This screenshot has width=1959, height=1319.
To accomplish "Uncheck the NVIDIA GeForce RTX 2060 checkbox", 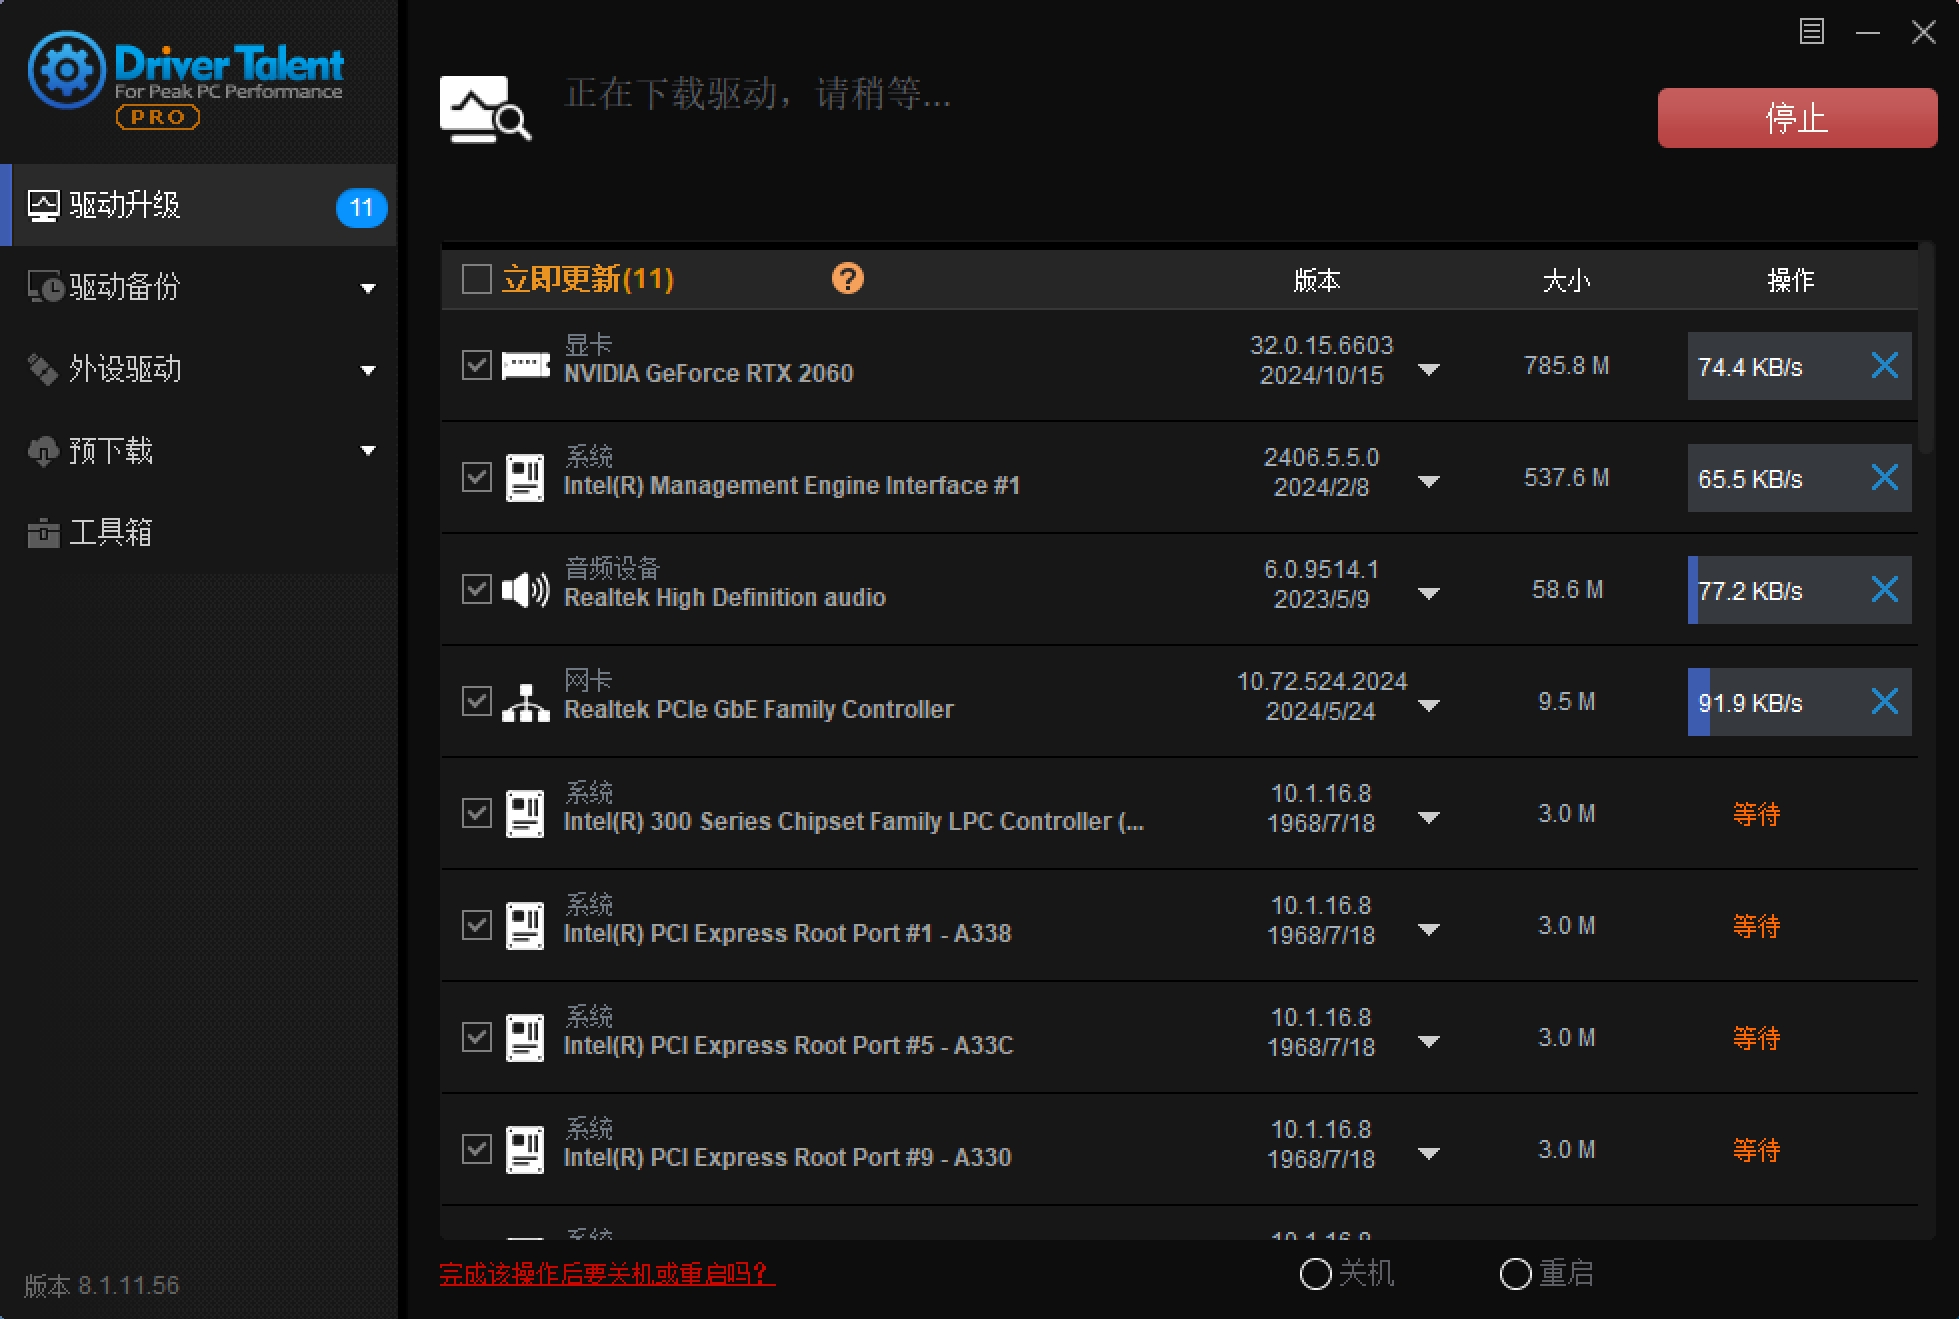I will click(476, 365).
